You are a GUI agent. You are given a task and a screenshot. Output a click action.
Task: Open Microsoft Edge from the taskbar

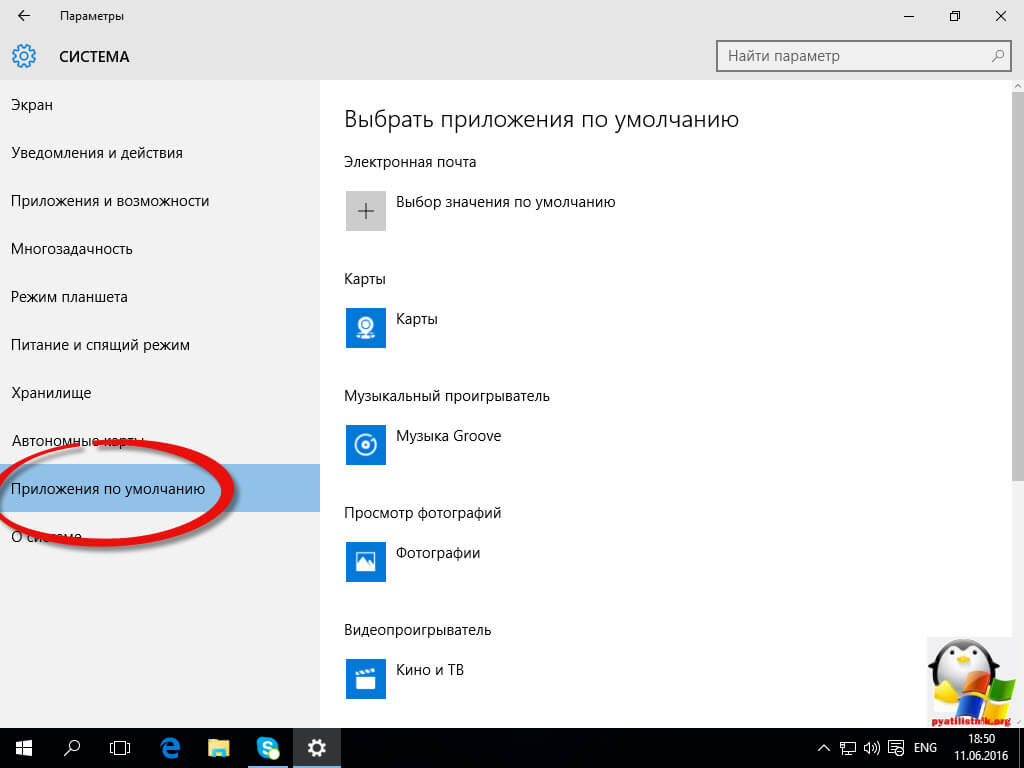[x=170, y=747]
